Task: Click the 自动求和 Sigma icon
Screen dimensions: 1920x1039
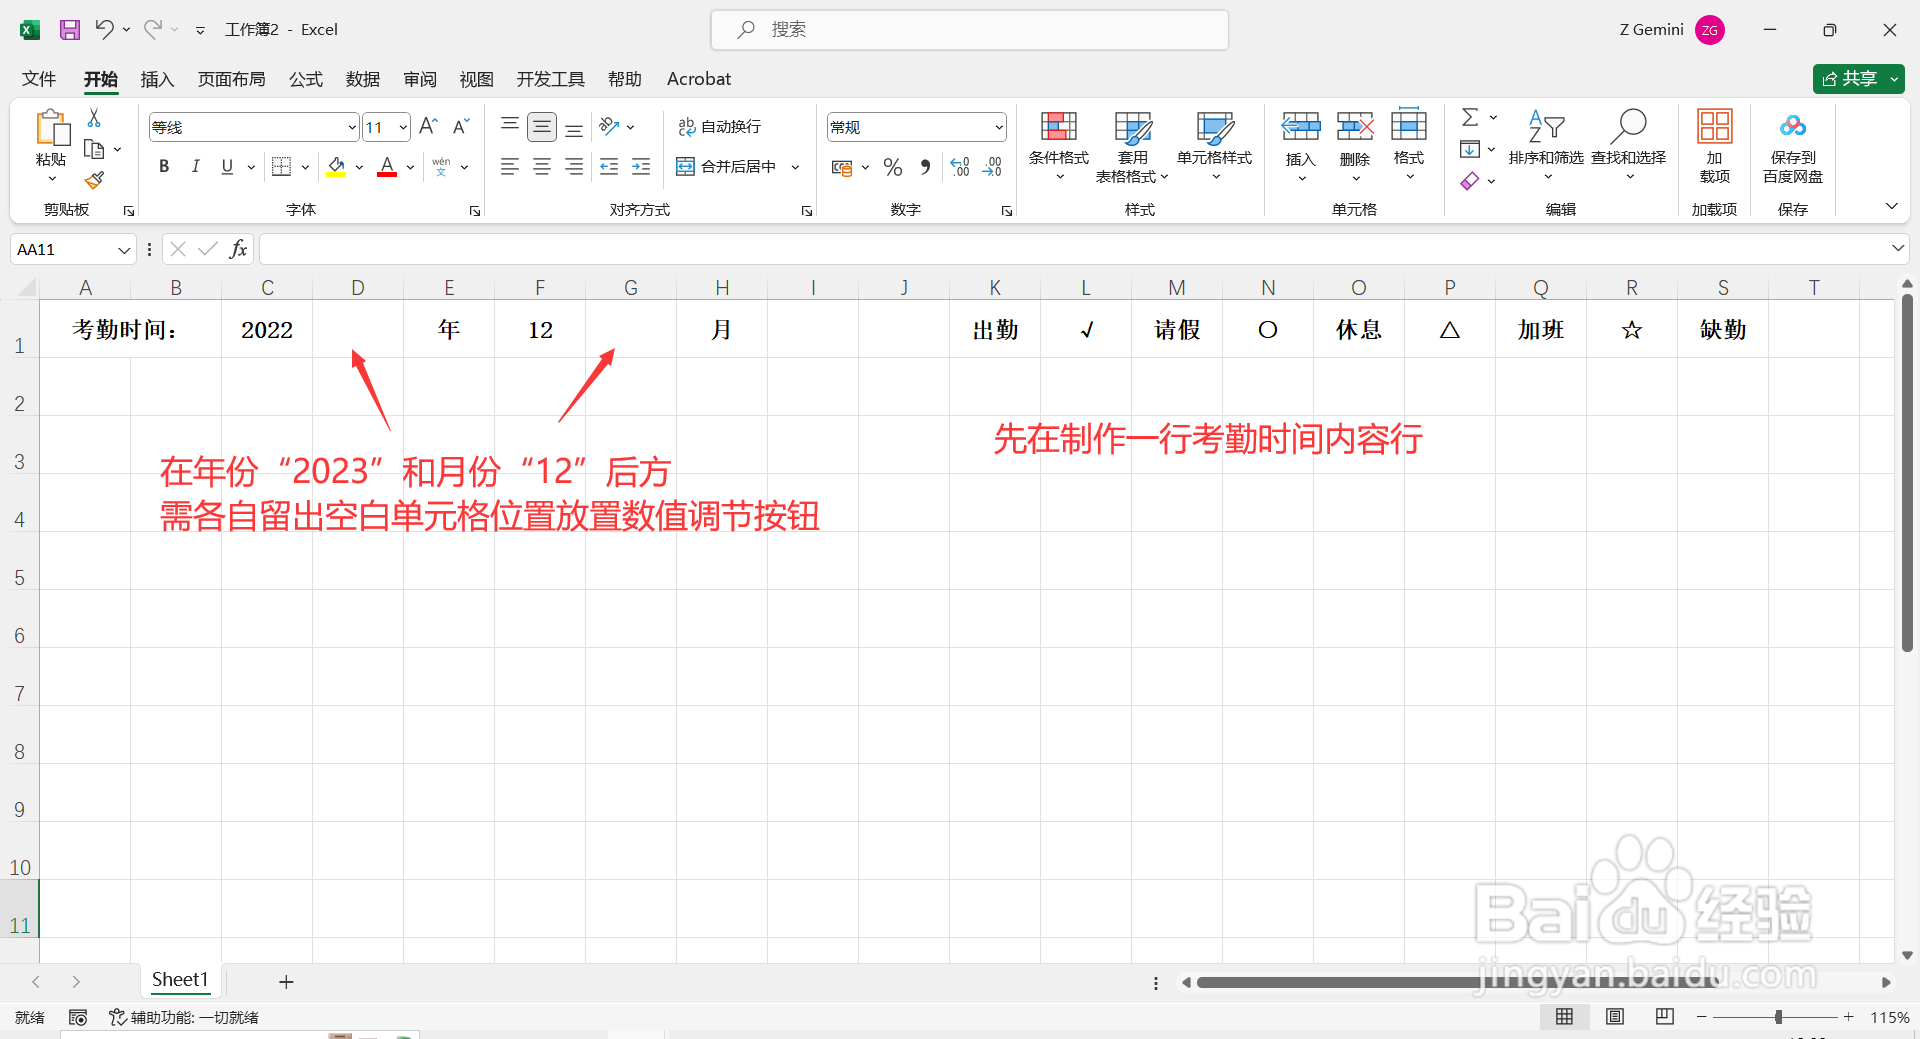Action: tap(1470, 116)
